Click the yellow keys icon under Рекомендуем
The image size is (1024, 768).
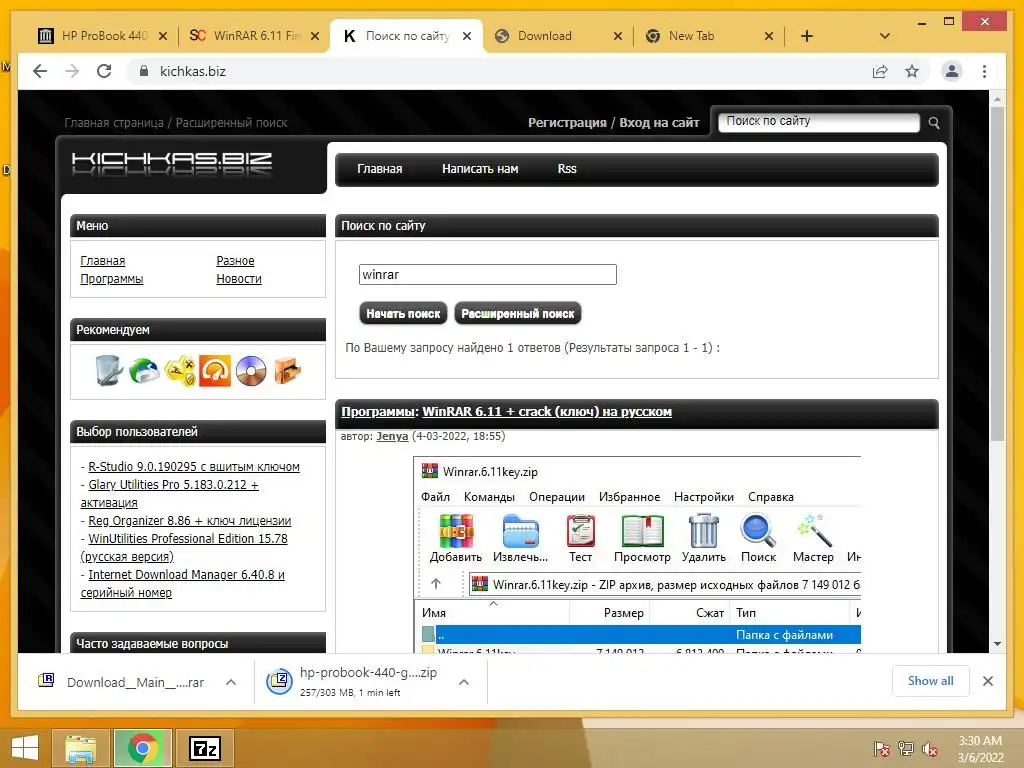(x=180, y=371)
